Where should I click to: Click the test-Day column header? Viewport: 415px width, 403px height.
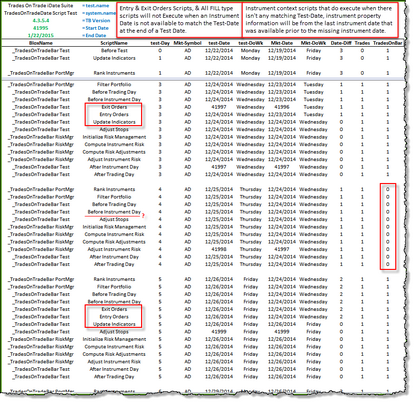(x=160, y=43)
